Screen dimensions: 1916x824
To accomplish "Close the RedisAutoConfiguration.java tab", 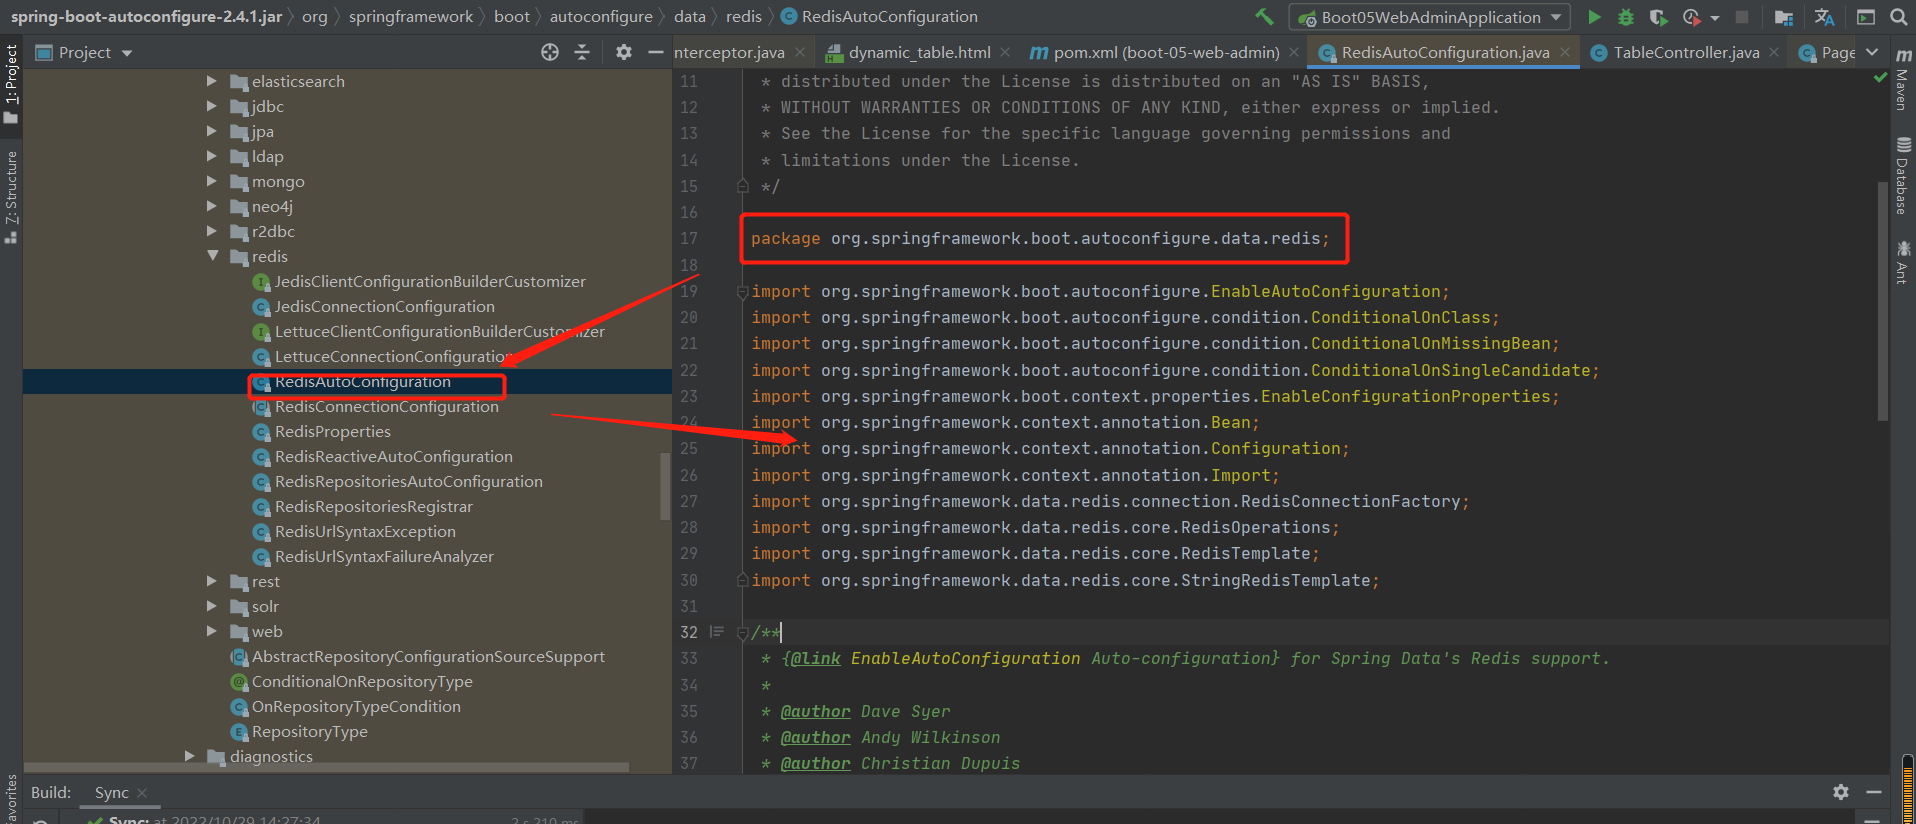I will click(1565, 52).
